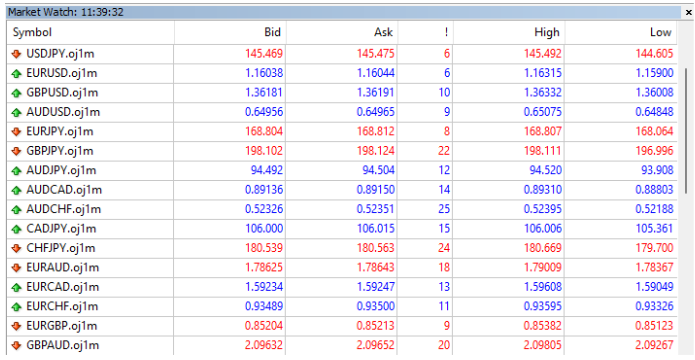Click EURAUD ask value 1.78643
695x360 pixels.
pos(376,268)
